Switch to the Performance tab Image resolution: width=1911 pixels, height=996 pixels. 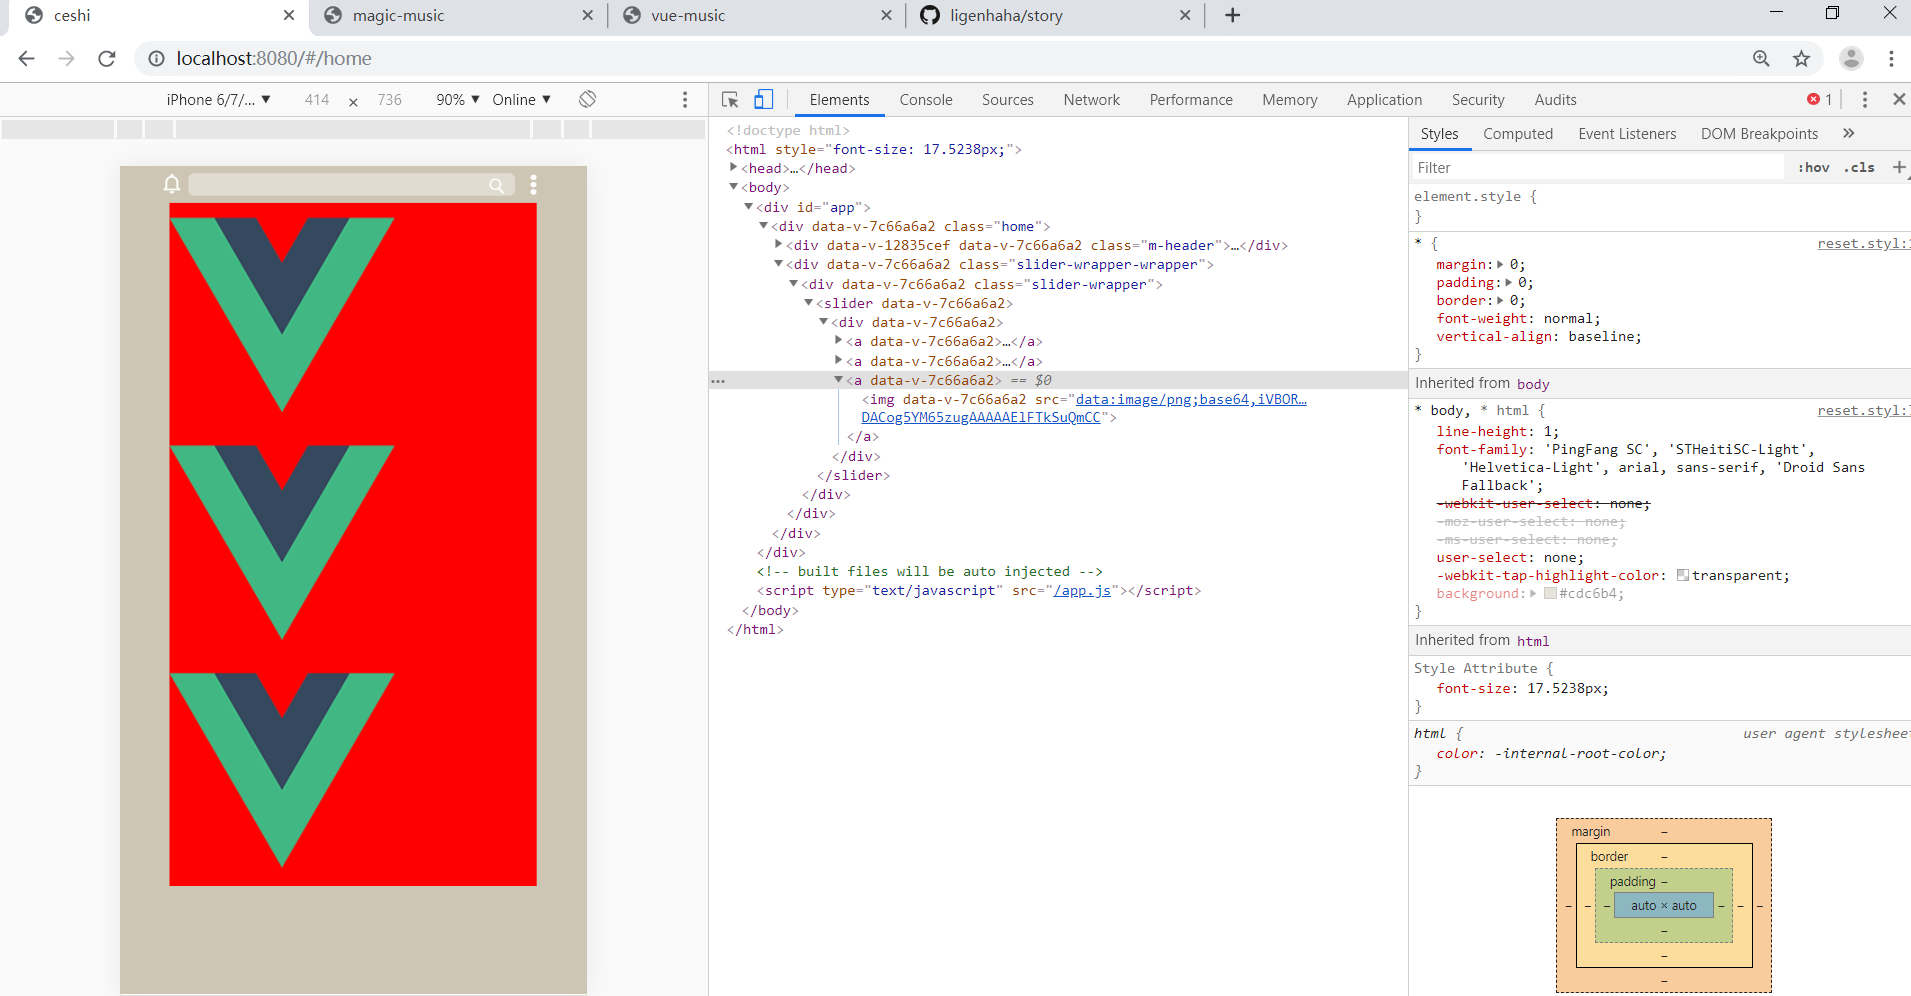tap(1191, 100)
